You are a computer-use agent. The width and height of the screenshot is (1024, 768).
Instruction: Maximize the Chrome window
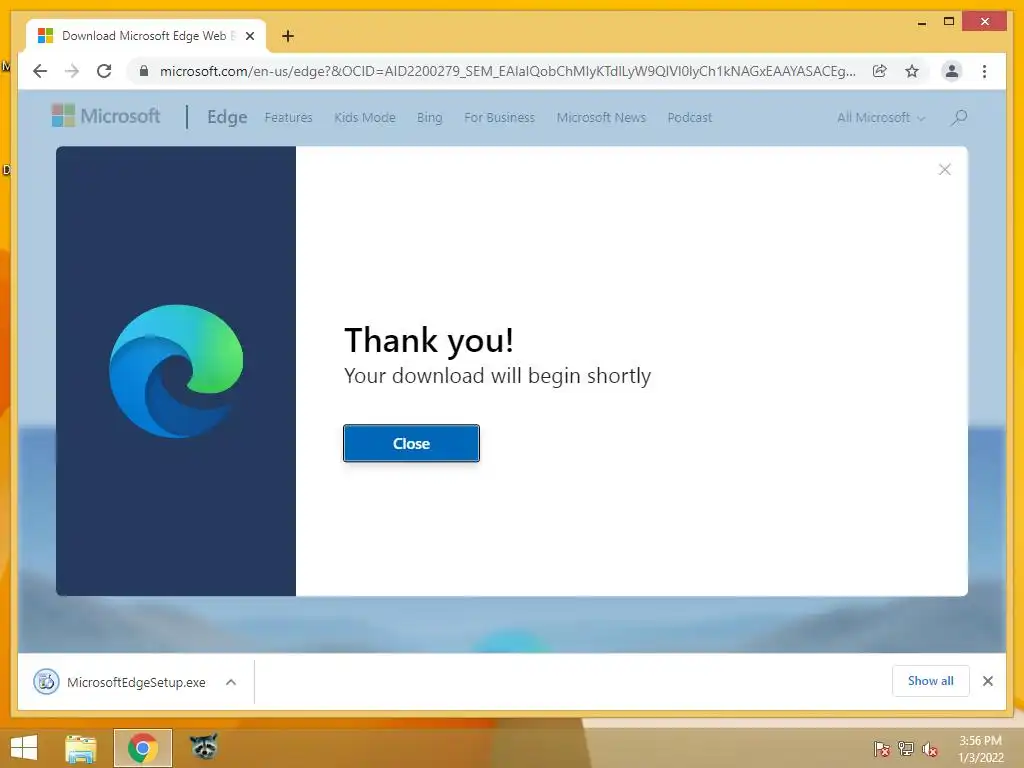point(949,22)
